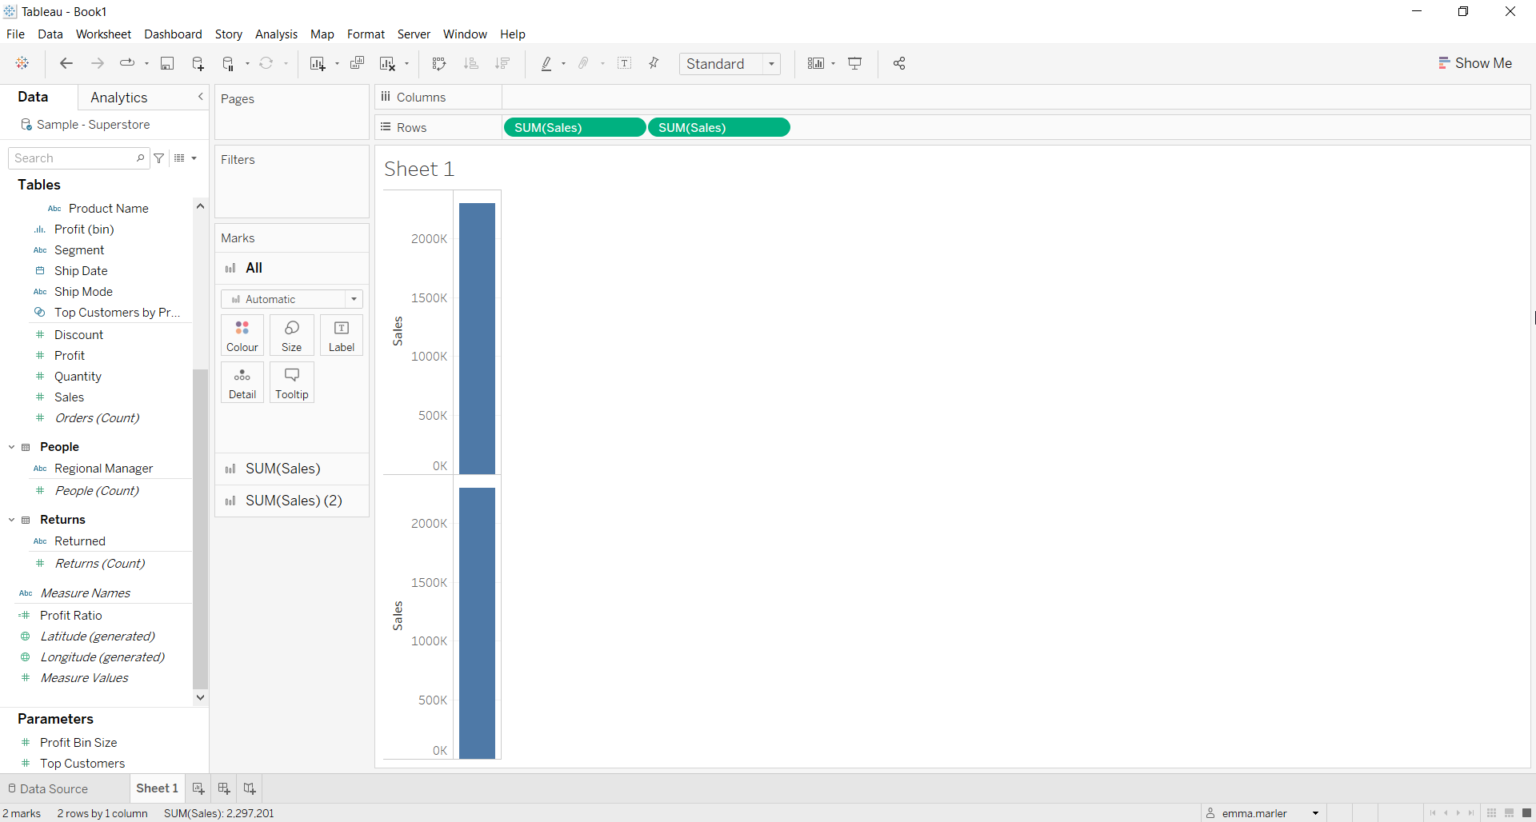Open the Tooltip mark card
The image size is (1536, 822).
click(291, 381)
